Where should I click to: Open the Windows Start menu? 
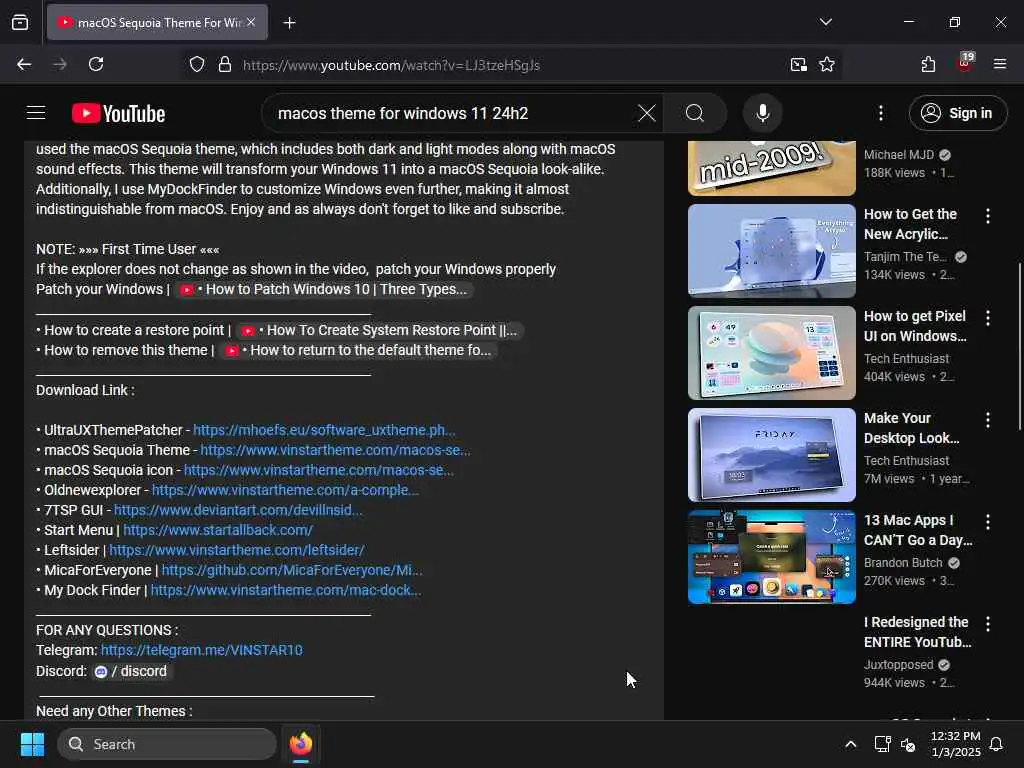click(32, 744)
